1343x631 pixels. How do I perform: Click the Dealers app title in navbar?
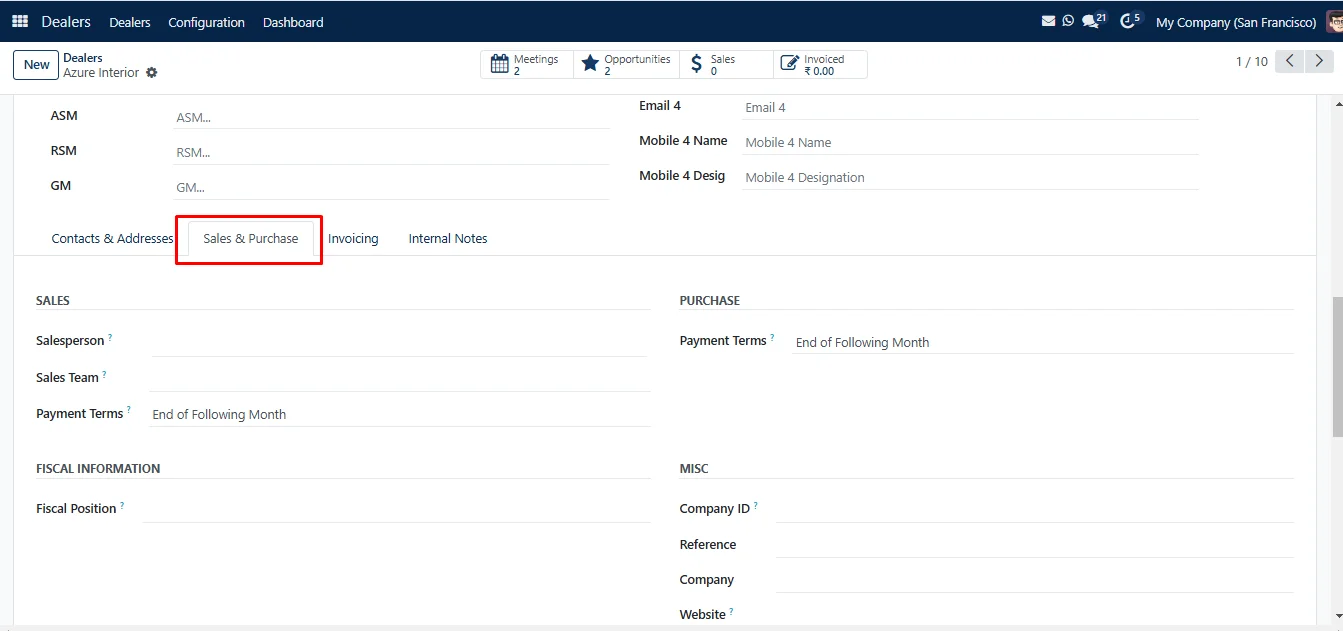click(x=66, y=21)
